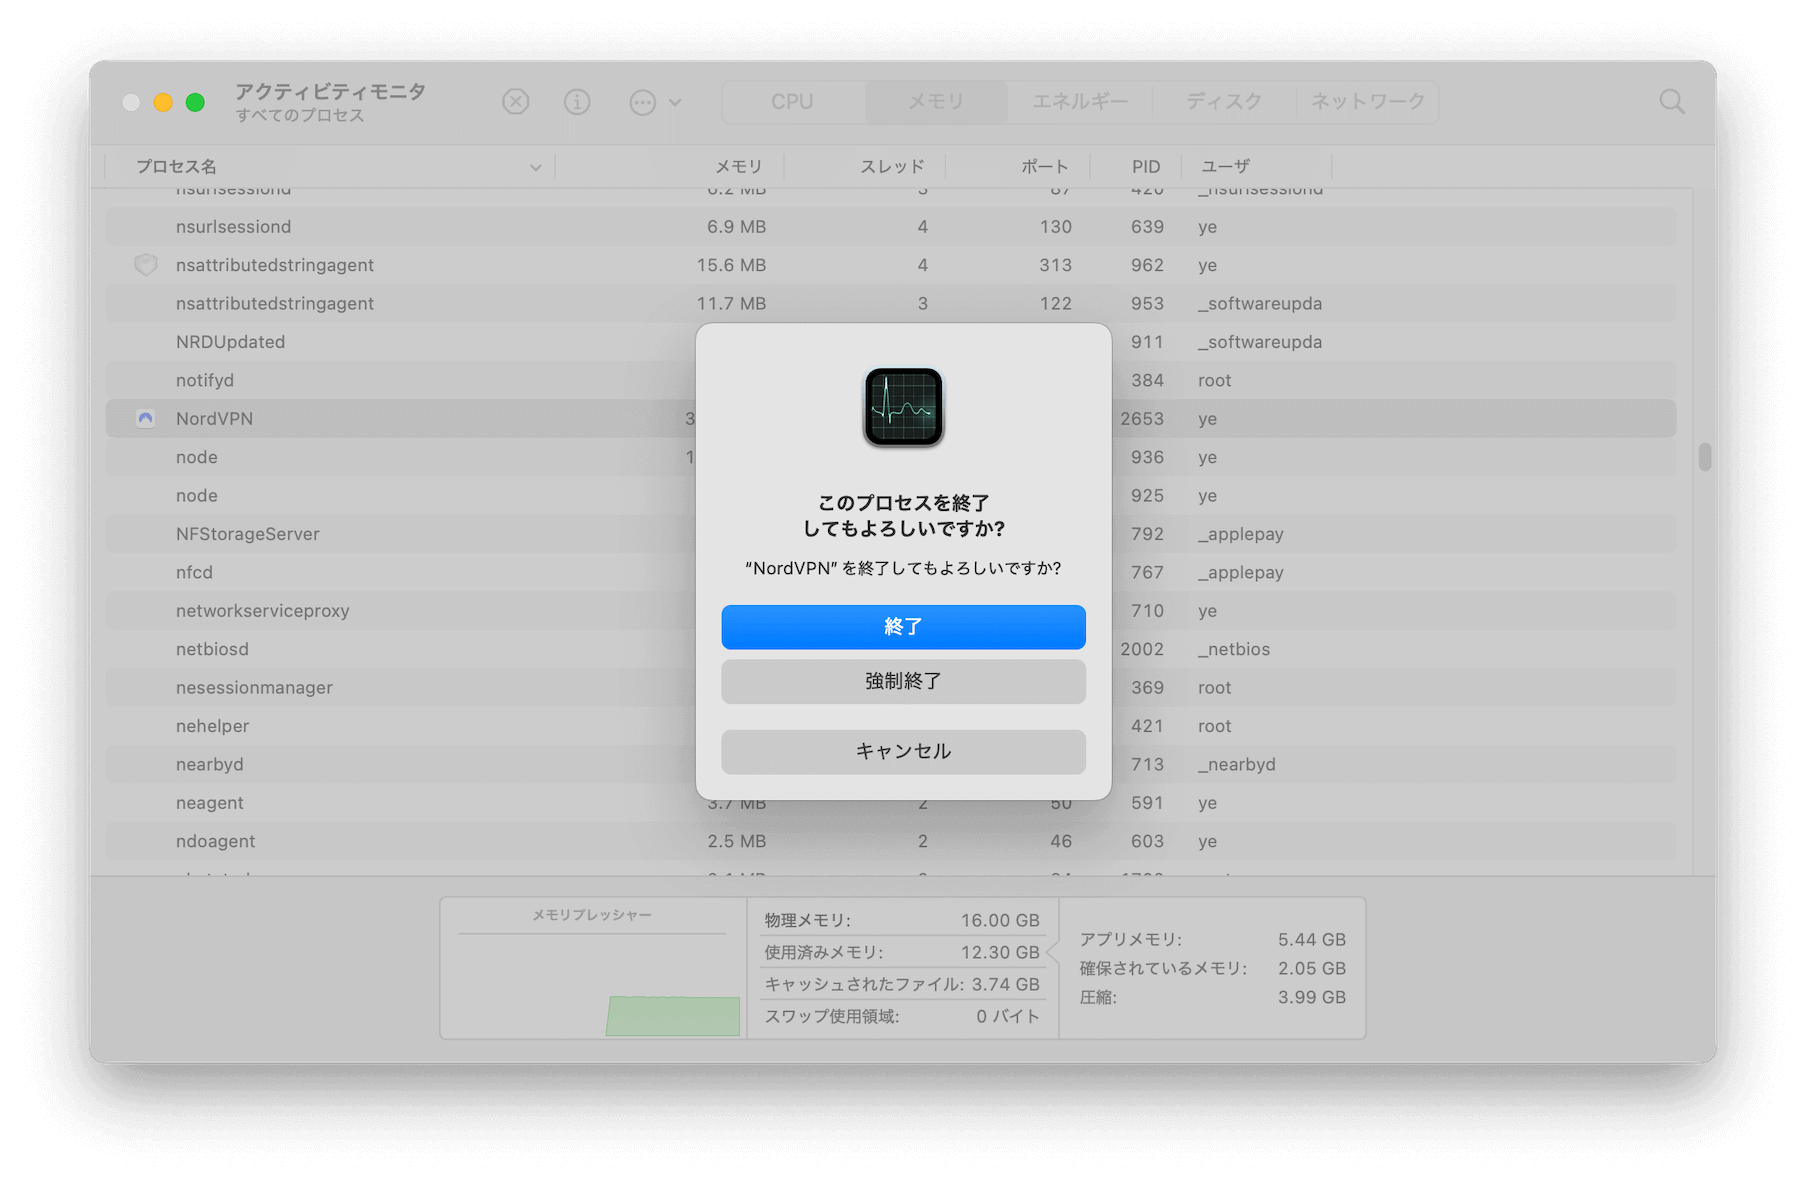Click the 使用済みメモリ value 12.30 GB
The height and width of the screenshot is (1181, 1806).
(1000, 952)
